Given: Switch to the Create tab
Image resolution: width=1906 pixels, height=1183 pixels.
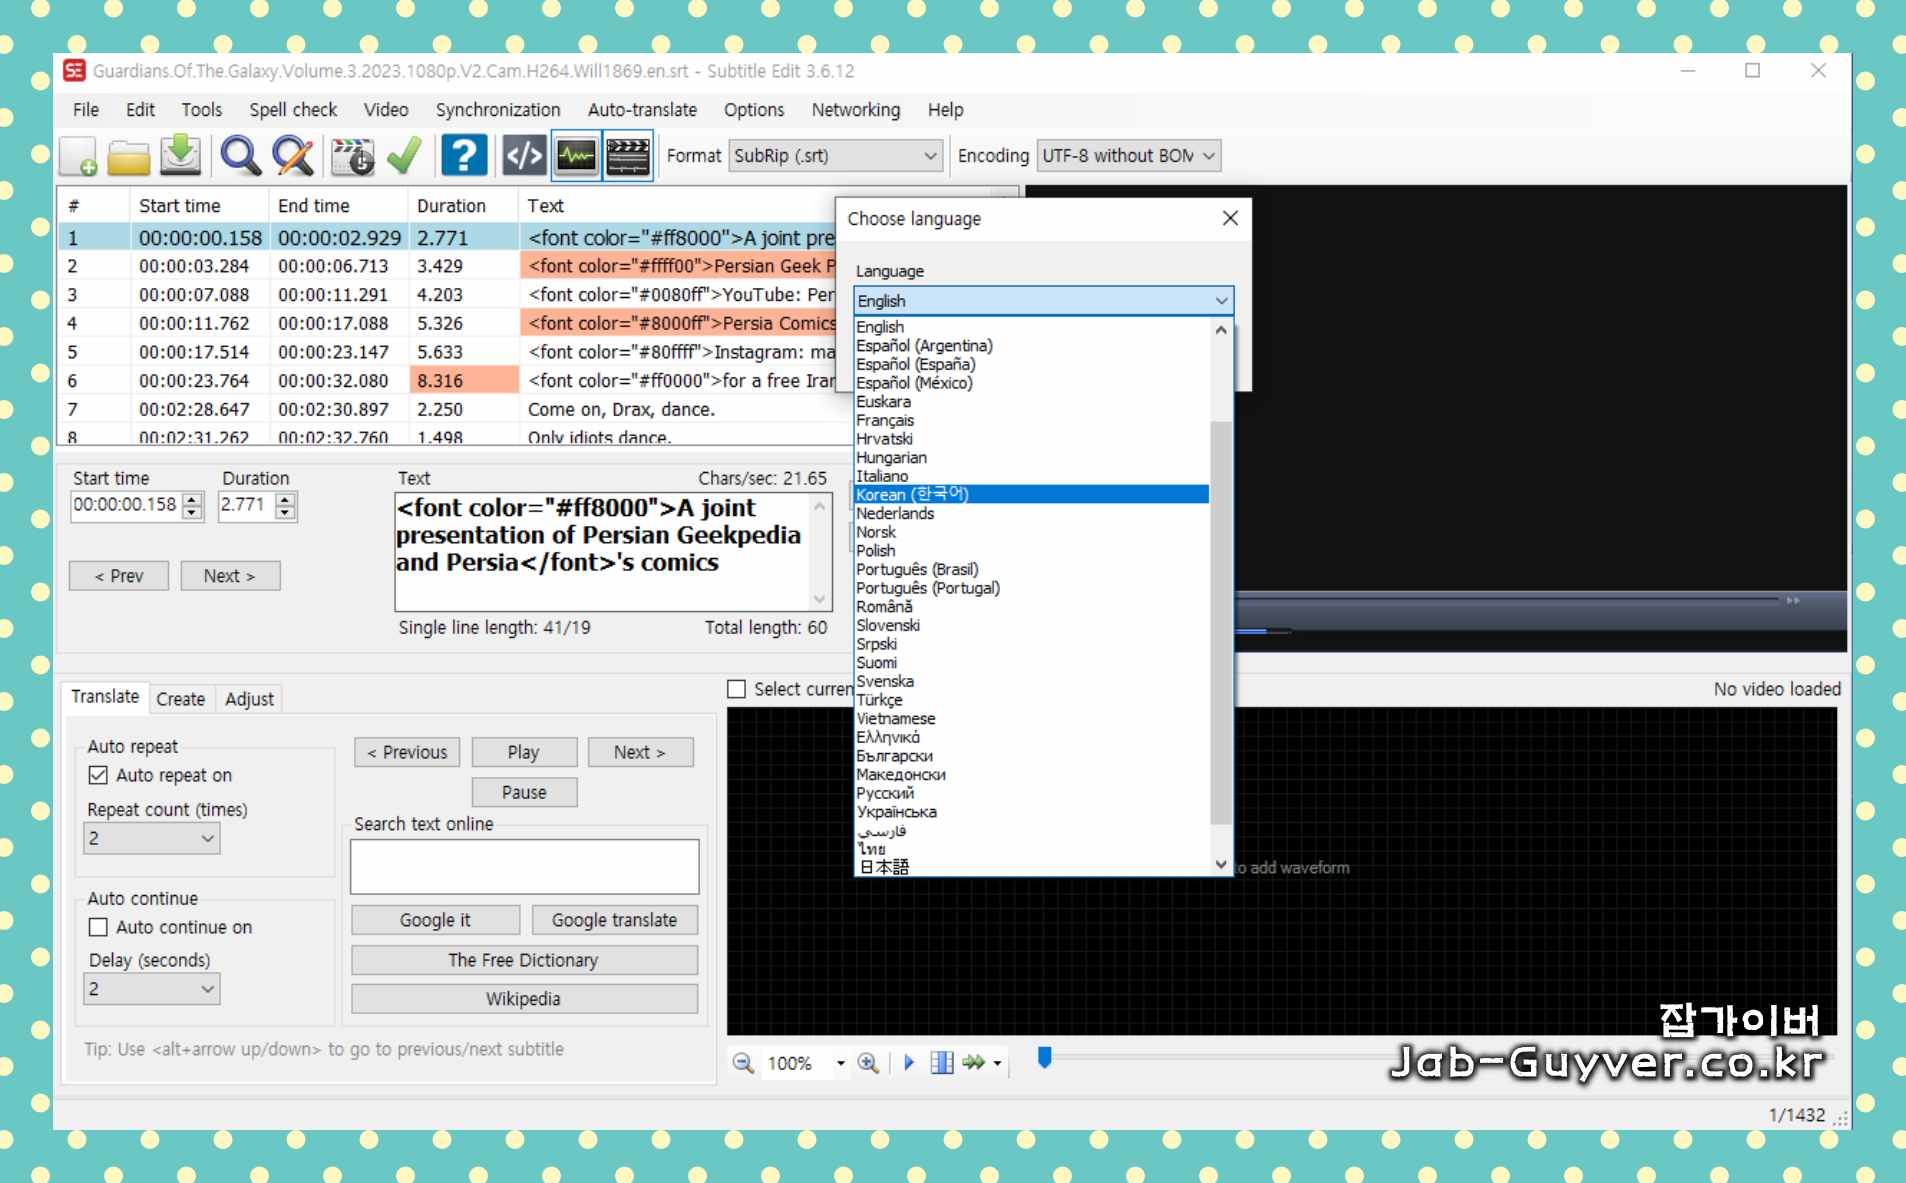Looking at the screenshot, I should [181, 699].
